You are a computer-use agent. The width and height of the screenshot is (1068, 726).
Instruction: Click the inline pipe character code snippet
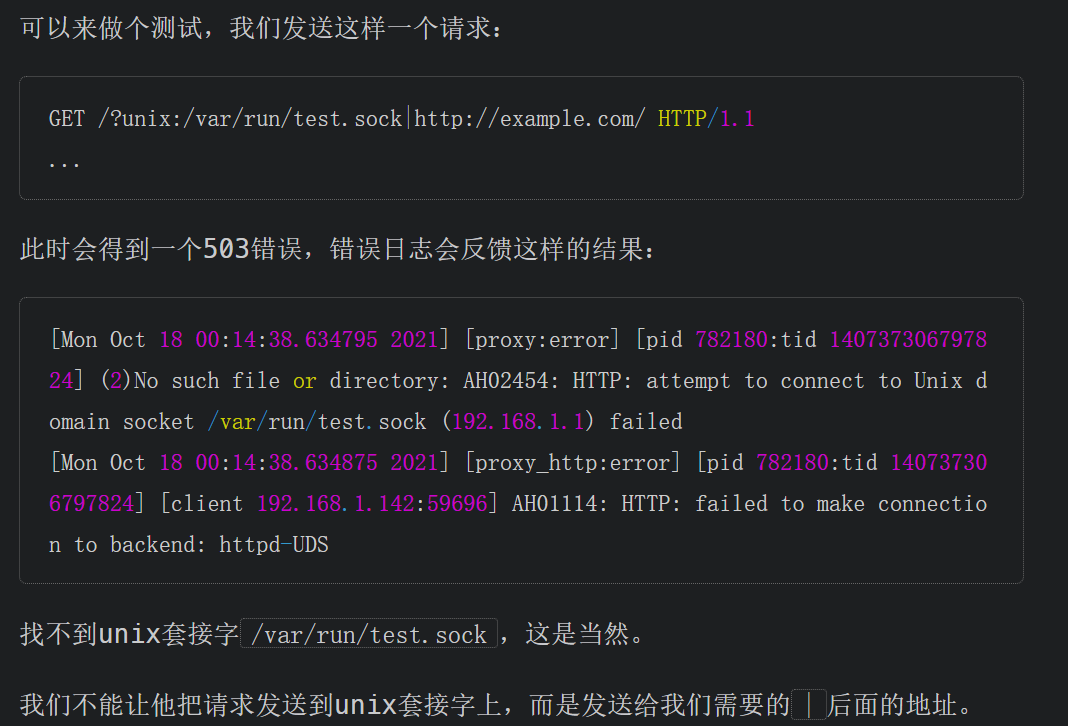[x=809, y=706]
